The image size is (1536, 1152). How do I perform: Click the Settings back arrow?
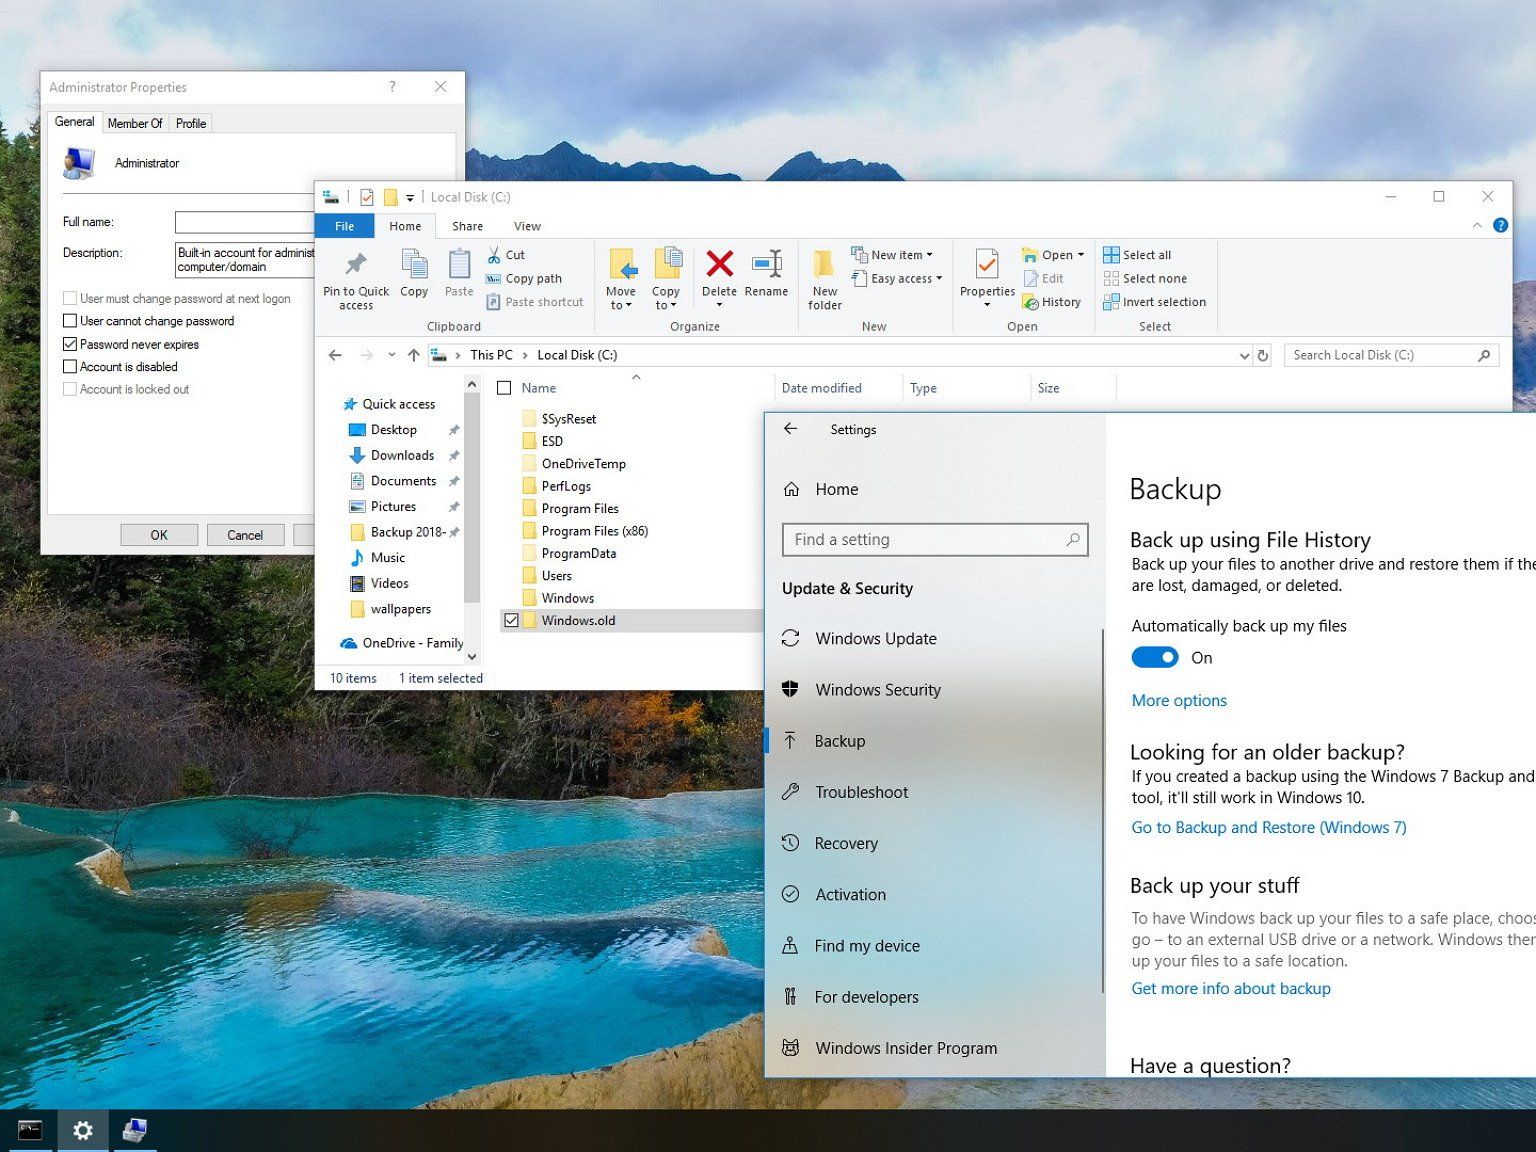point(791,429)
